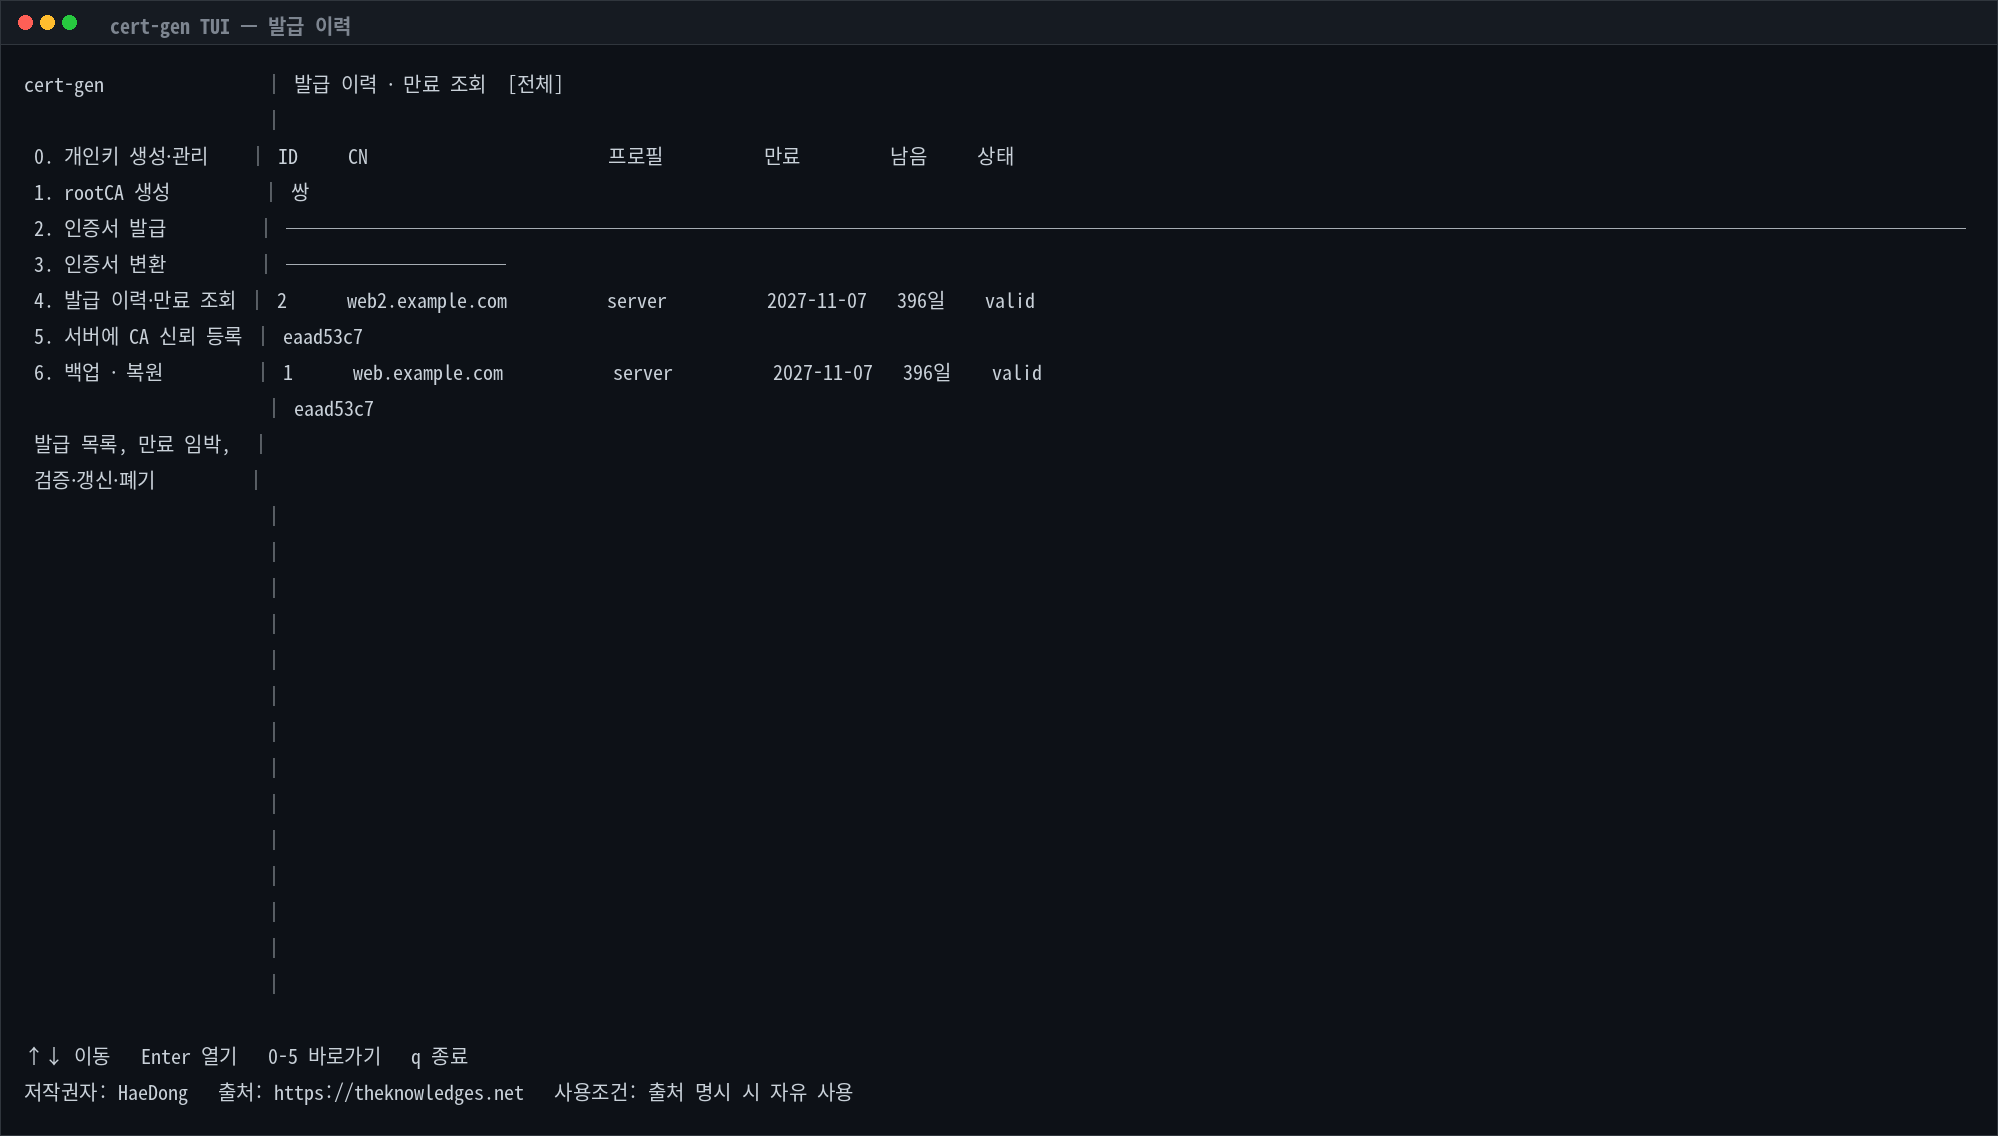Click the yellow minimize window button
This screenshot has width=1998, height=1136.
point(47,23)
